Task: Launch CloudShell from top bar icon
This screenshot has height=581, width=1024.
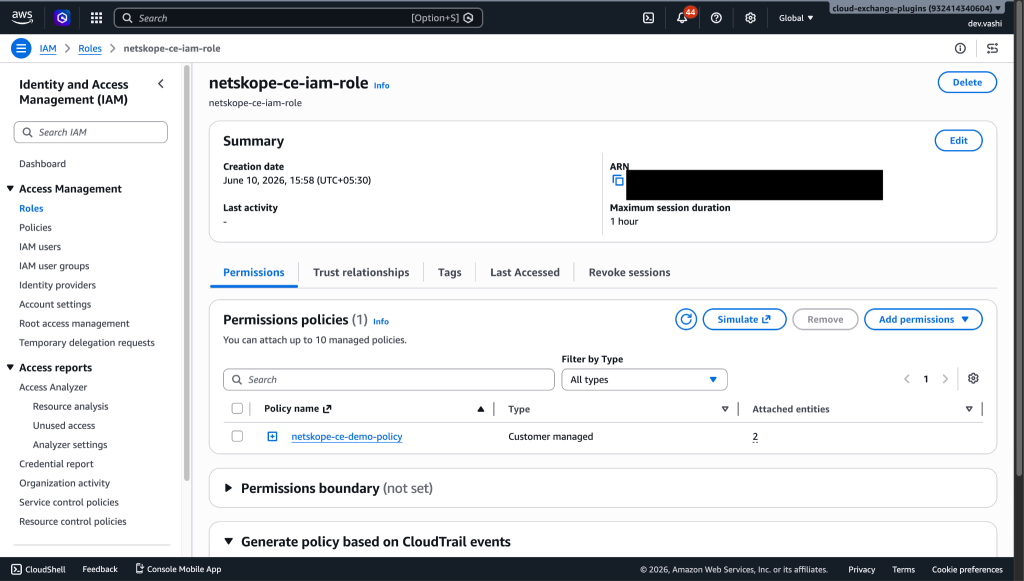Action: [648, 18]
